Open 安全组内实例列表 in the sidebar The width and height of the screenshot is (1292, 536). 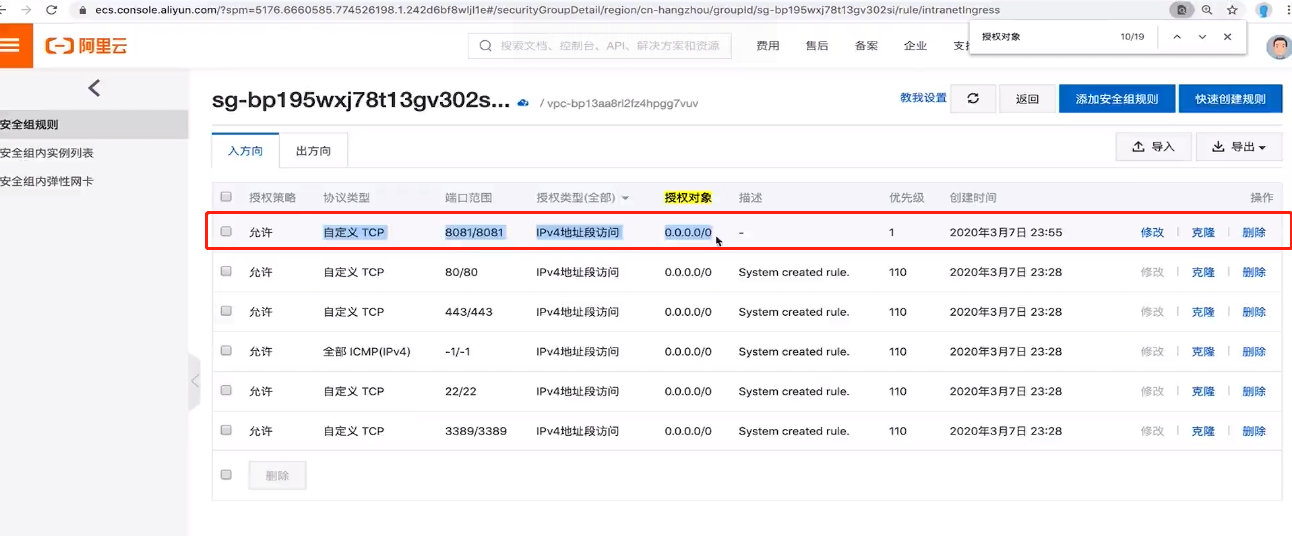pos(47,153)
